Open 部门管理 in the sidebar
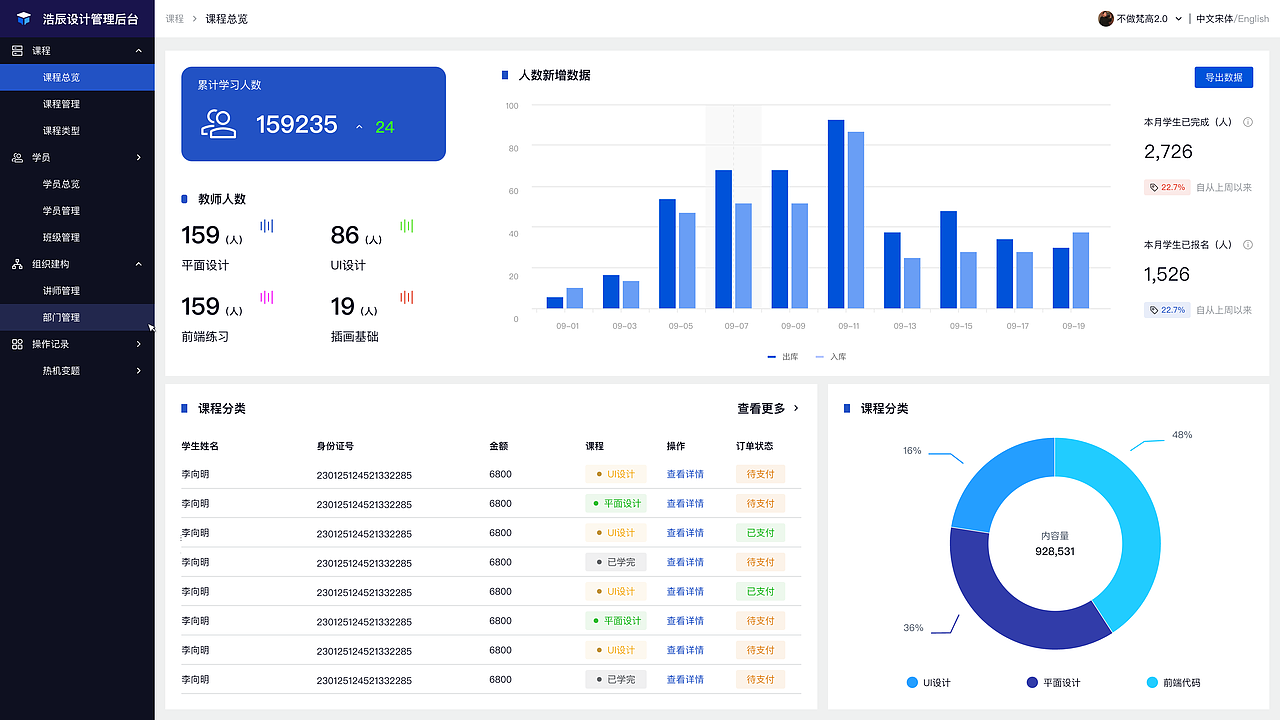The width and height of the screenshot is (1280, 720). click(77, 318)
